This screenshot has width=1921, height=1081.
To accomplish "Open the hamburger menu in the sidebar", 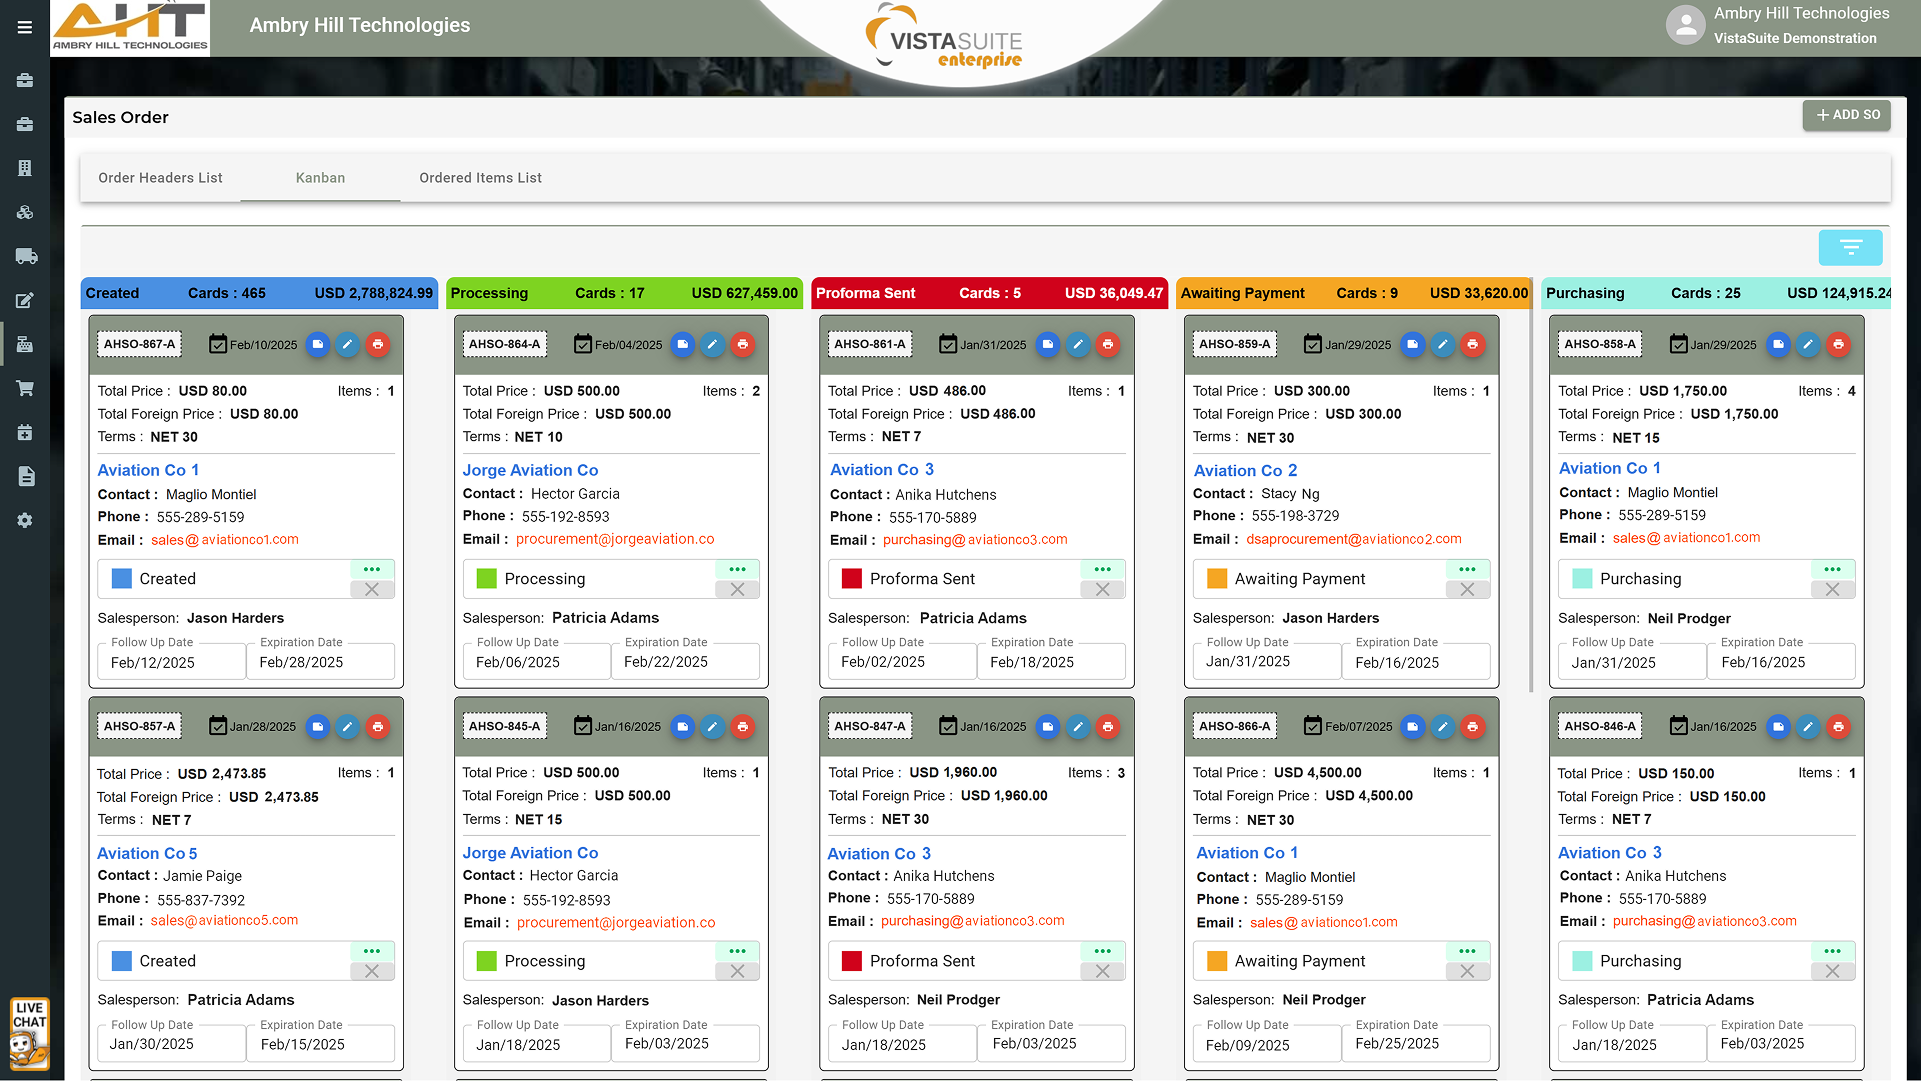I will (x=25, y=27).
